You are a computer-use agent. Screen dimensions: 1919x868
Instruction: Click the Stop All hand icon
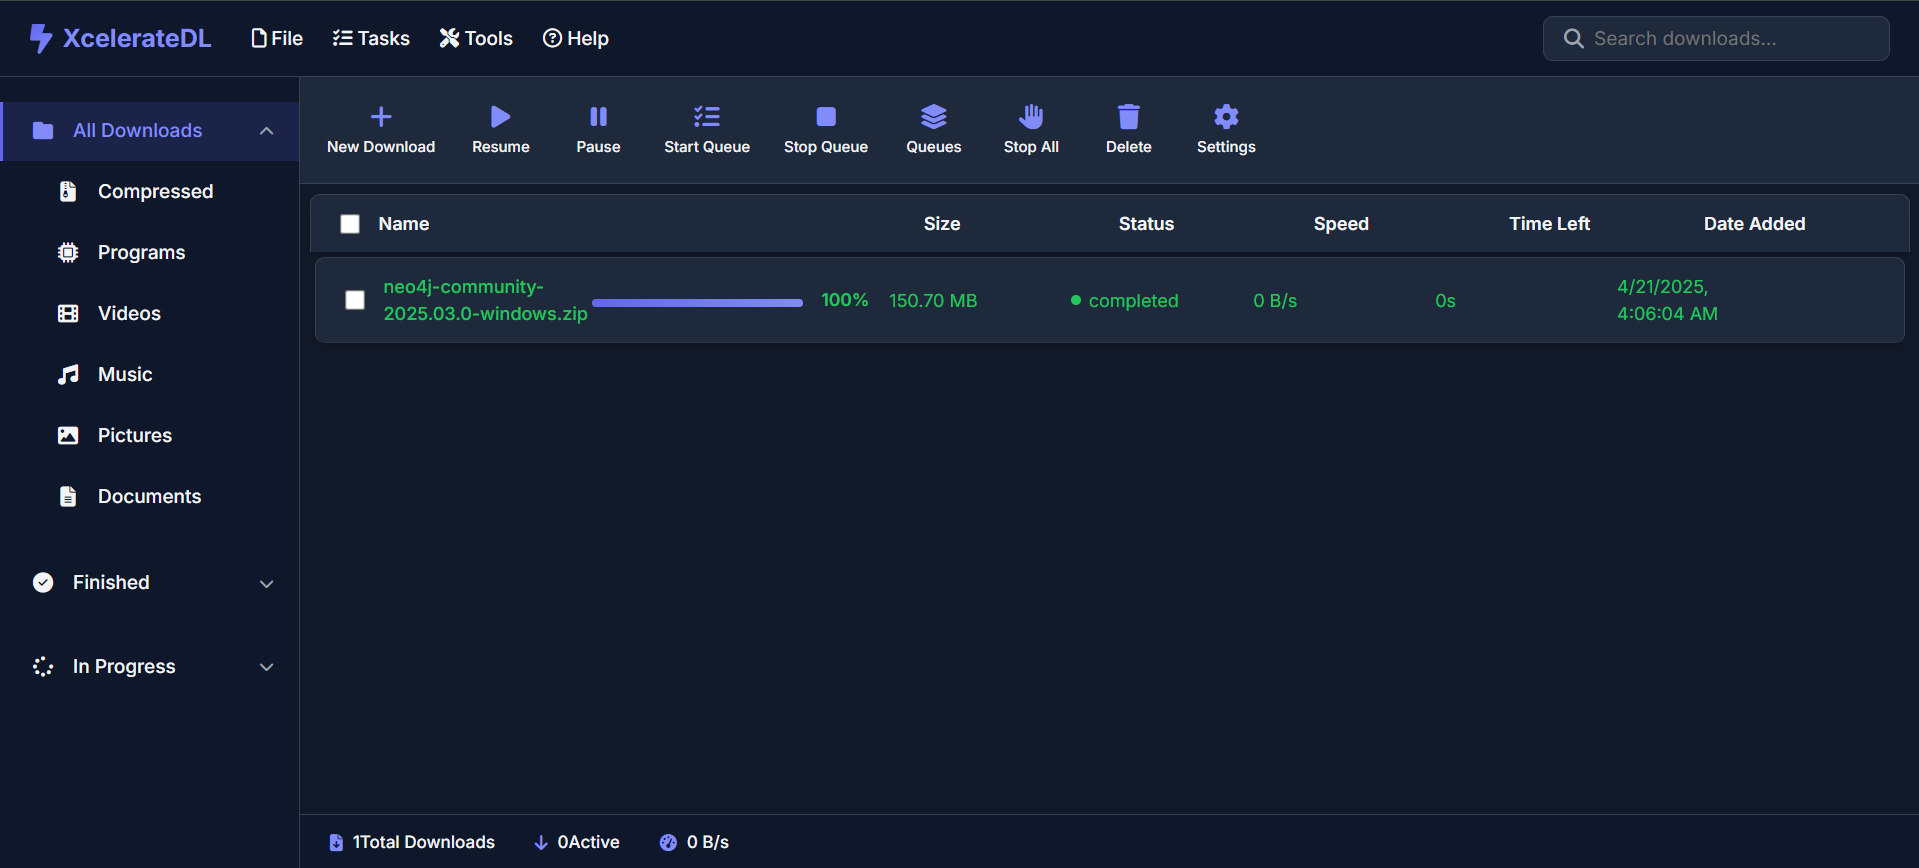1031,117
